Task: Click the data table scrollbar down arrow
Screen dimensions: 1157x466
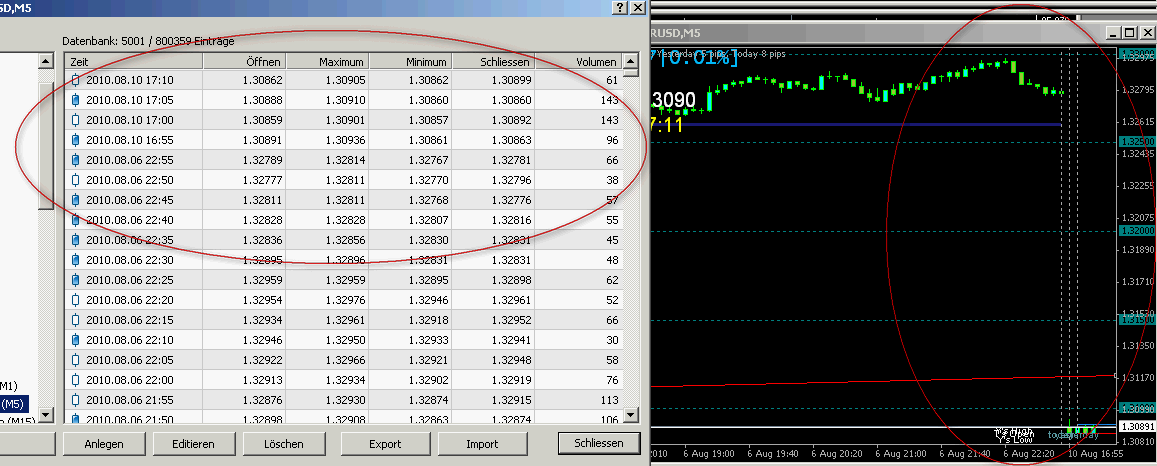Action: [x=631, y=418]
